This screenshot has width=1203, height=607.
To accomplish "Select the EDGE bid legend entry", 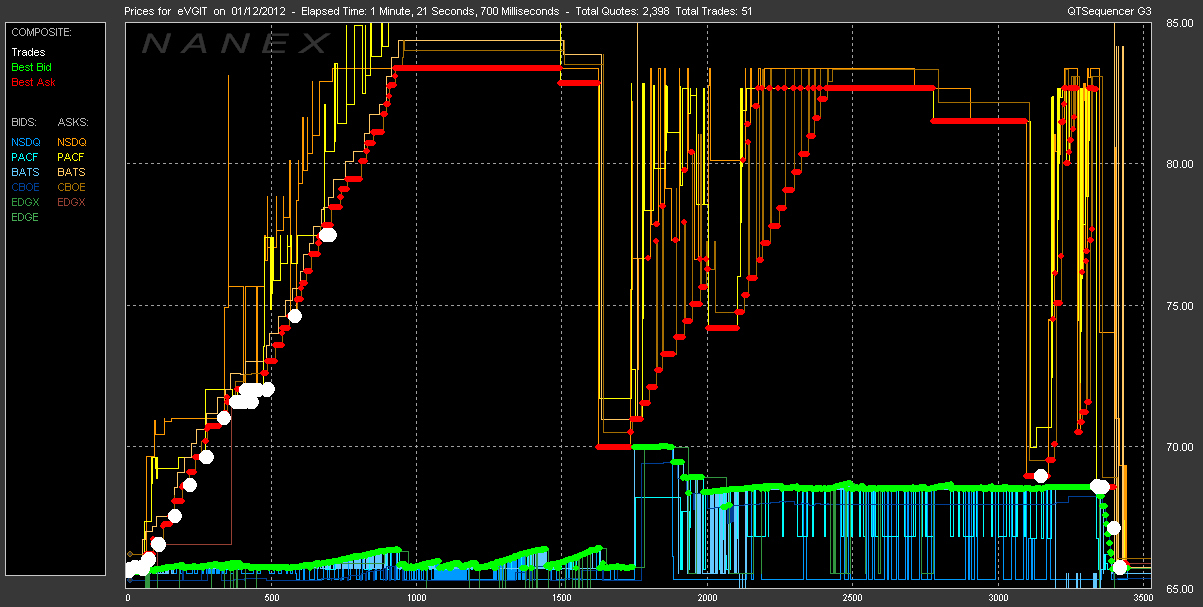I will point(26,217).
